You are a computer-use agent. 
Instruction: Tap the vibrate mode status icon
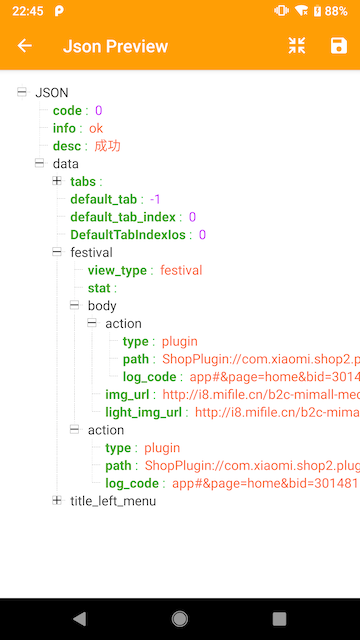tap(282, 11)
